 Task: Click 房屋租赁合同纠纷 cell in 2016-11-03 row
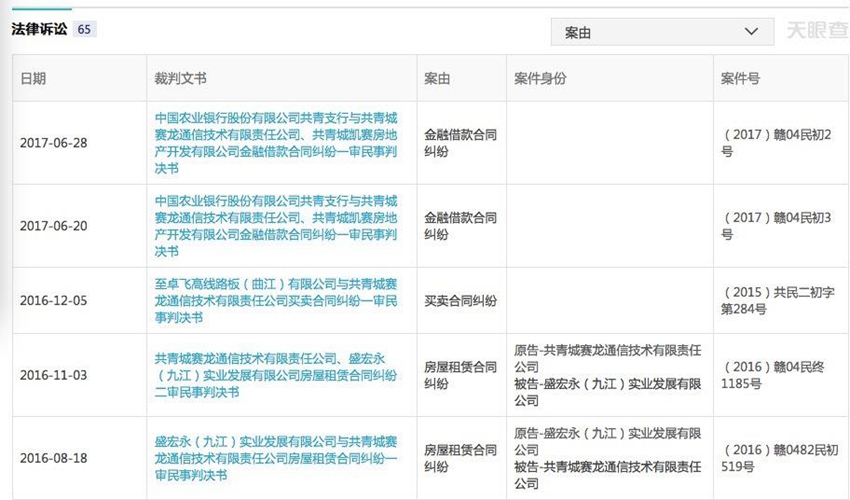point(460,375)
